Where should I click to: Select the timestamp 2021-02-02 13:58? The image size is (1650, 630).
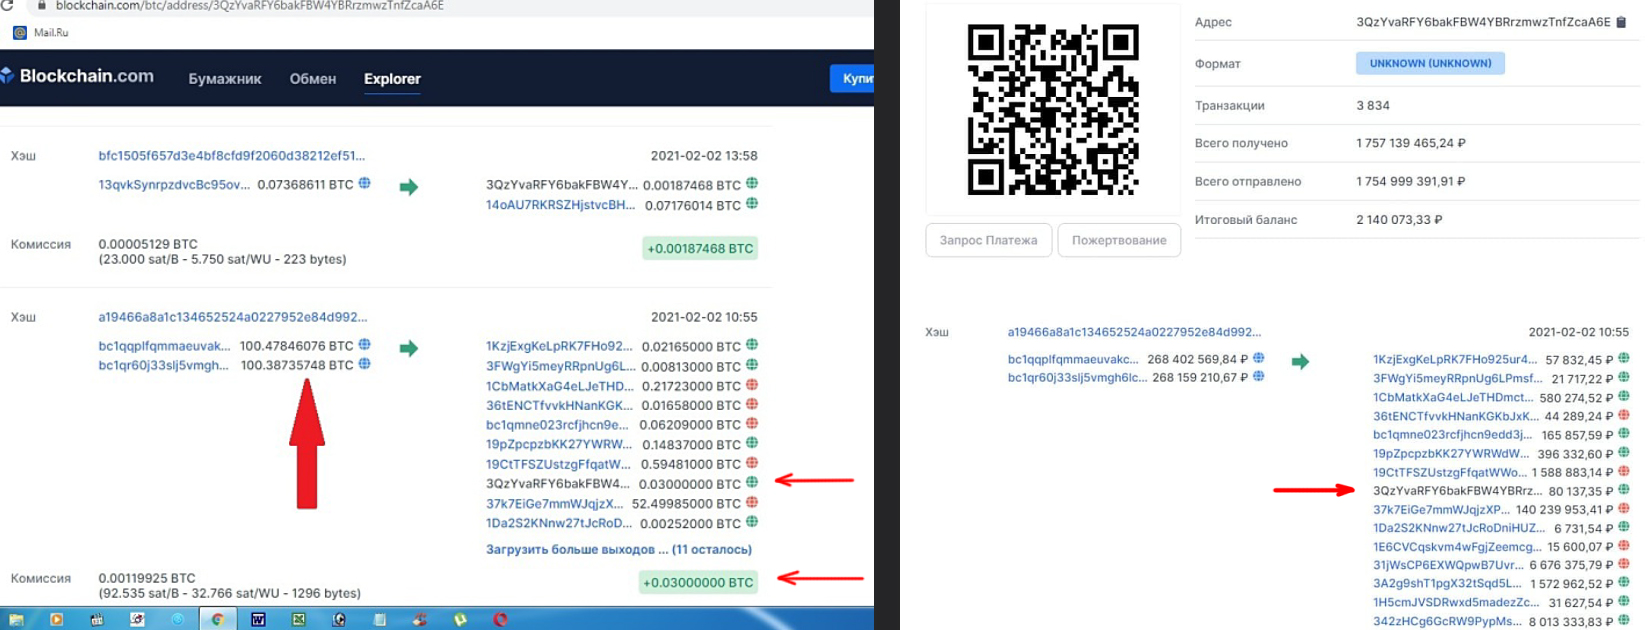704,156
